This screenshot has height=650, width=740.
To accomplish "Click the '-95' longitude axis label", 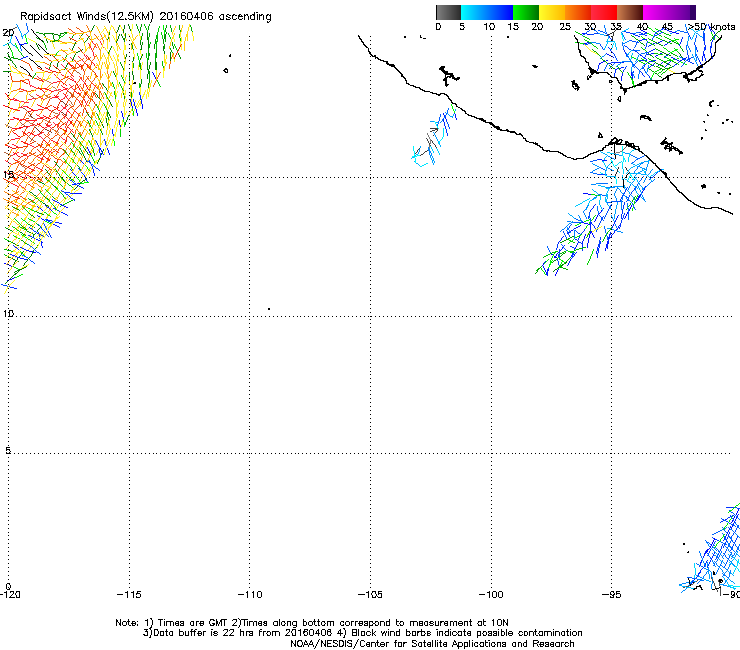I will (x=611, y=595).
